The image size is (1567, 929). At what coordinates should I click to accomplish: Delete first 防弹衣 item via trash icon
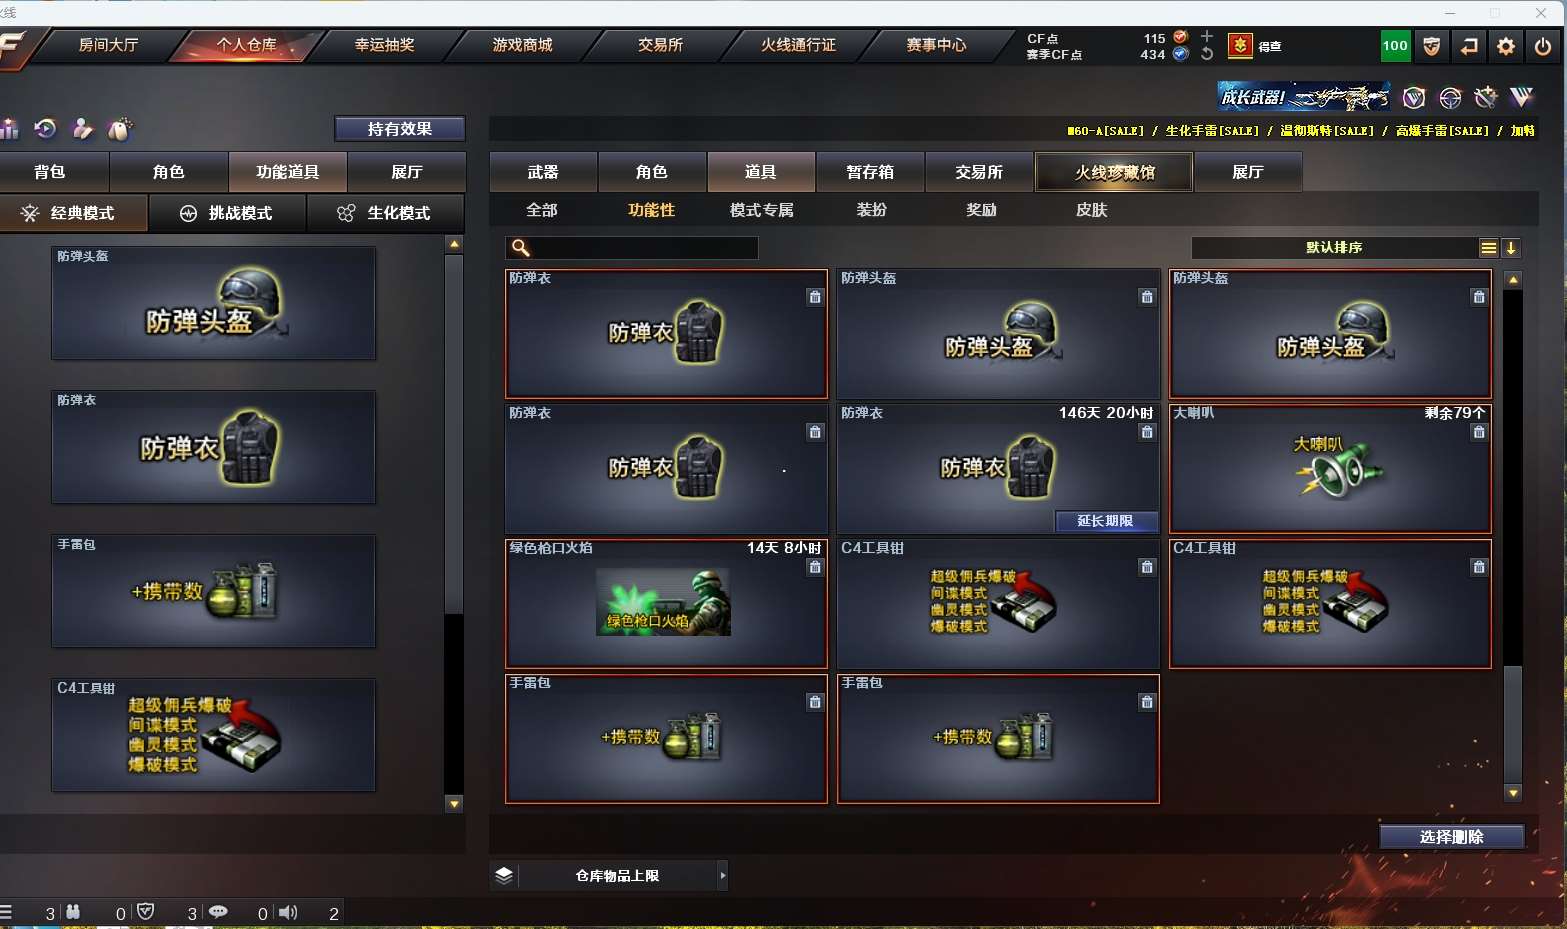(815, 297)
